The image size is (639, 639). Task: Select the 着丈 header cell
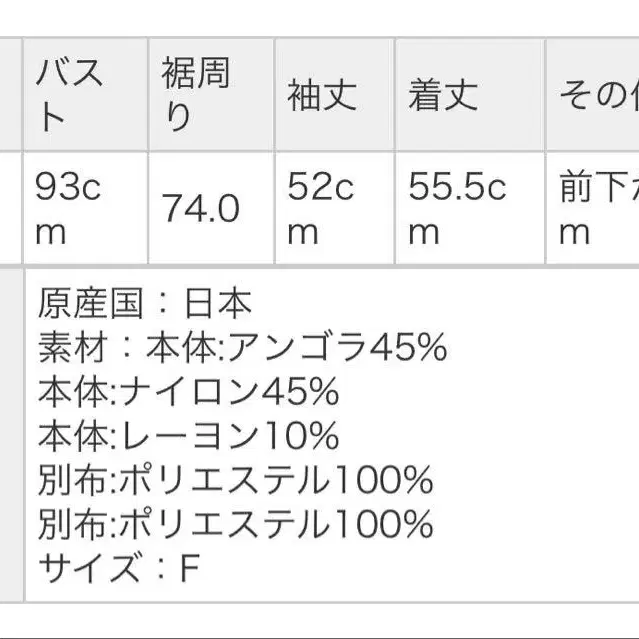468,95
